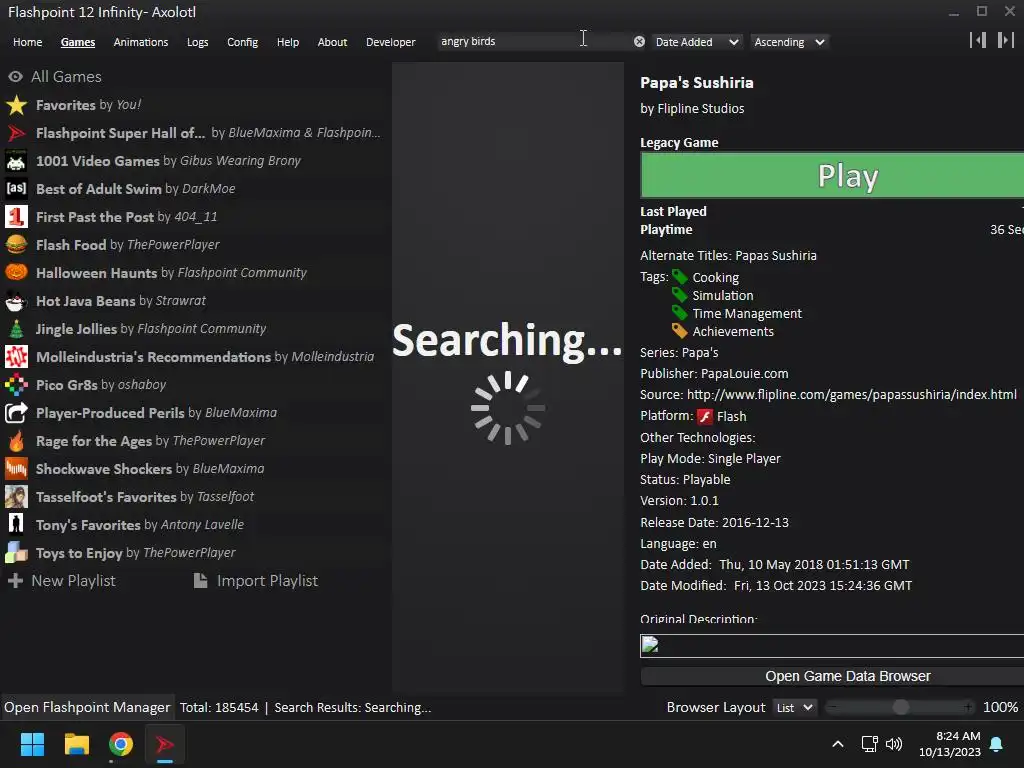Click the Halloween Haunts pumpkin icon
The width and height of the screenshot is (1024, 768).
click(16, 273)
